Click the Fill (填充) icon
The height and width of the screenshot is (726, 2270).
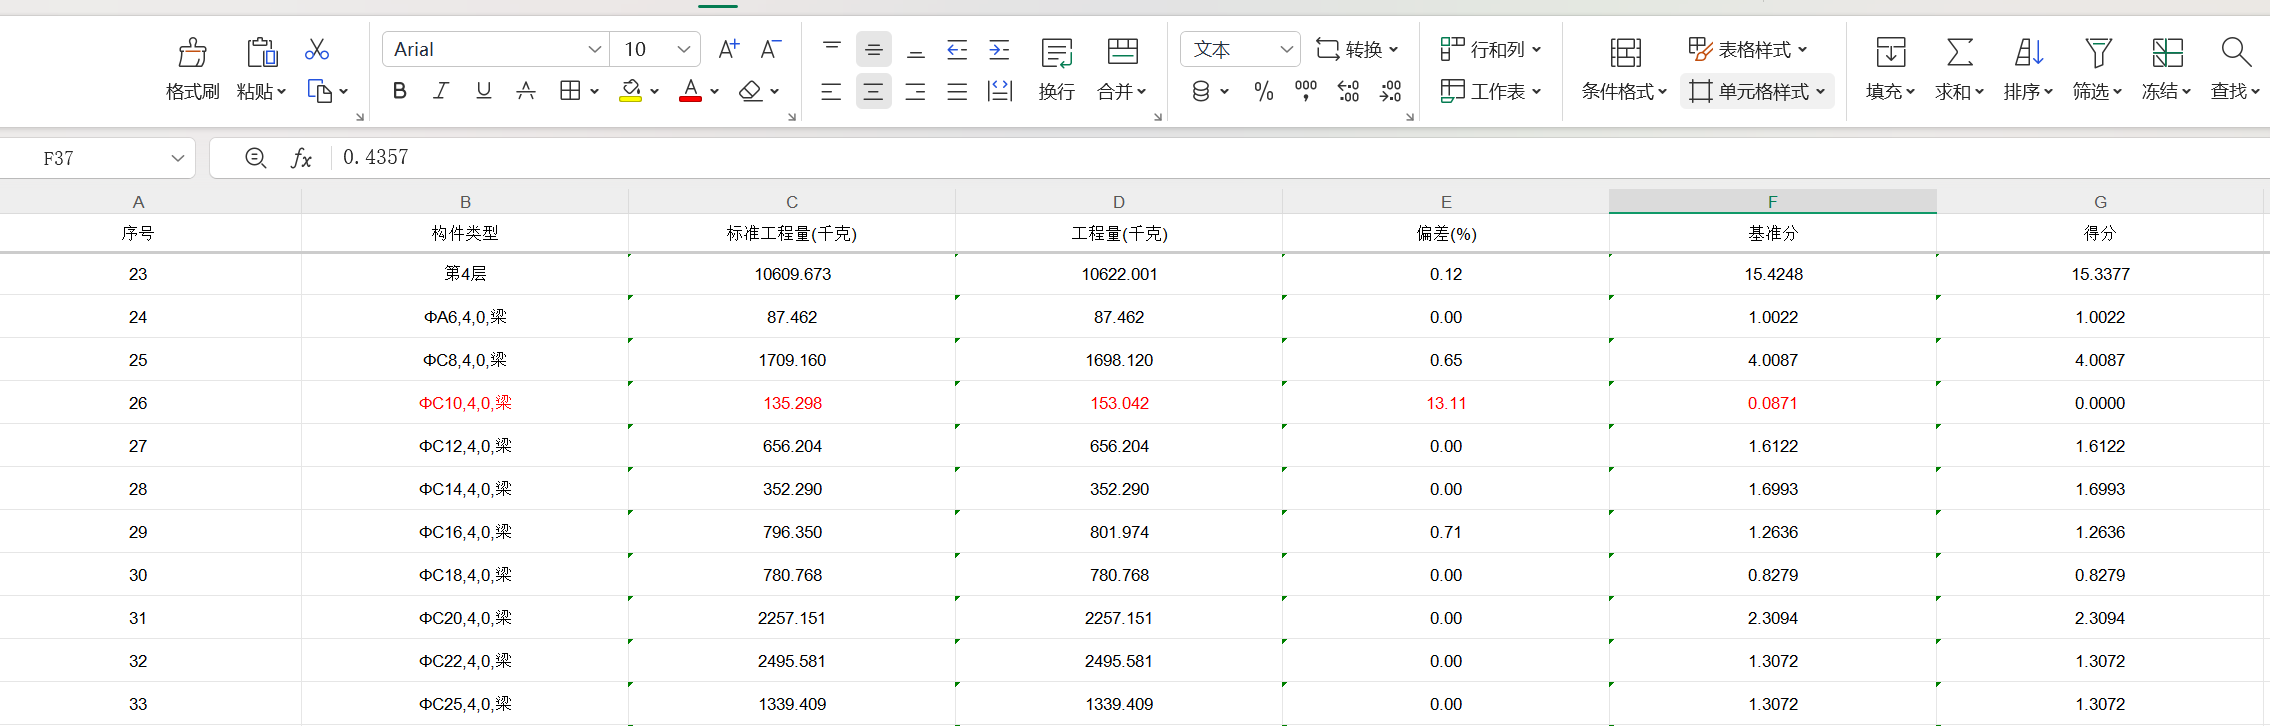[x=1891, y=52]
